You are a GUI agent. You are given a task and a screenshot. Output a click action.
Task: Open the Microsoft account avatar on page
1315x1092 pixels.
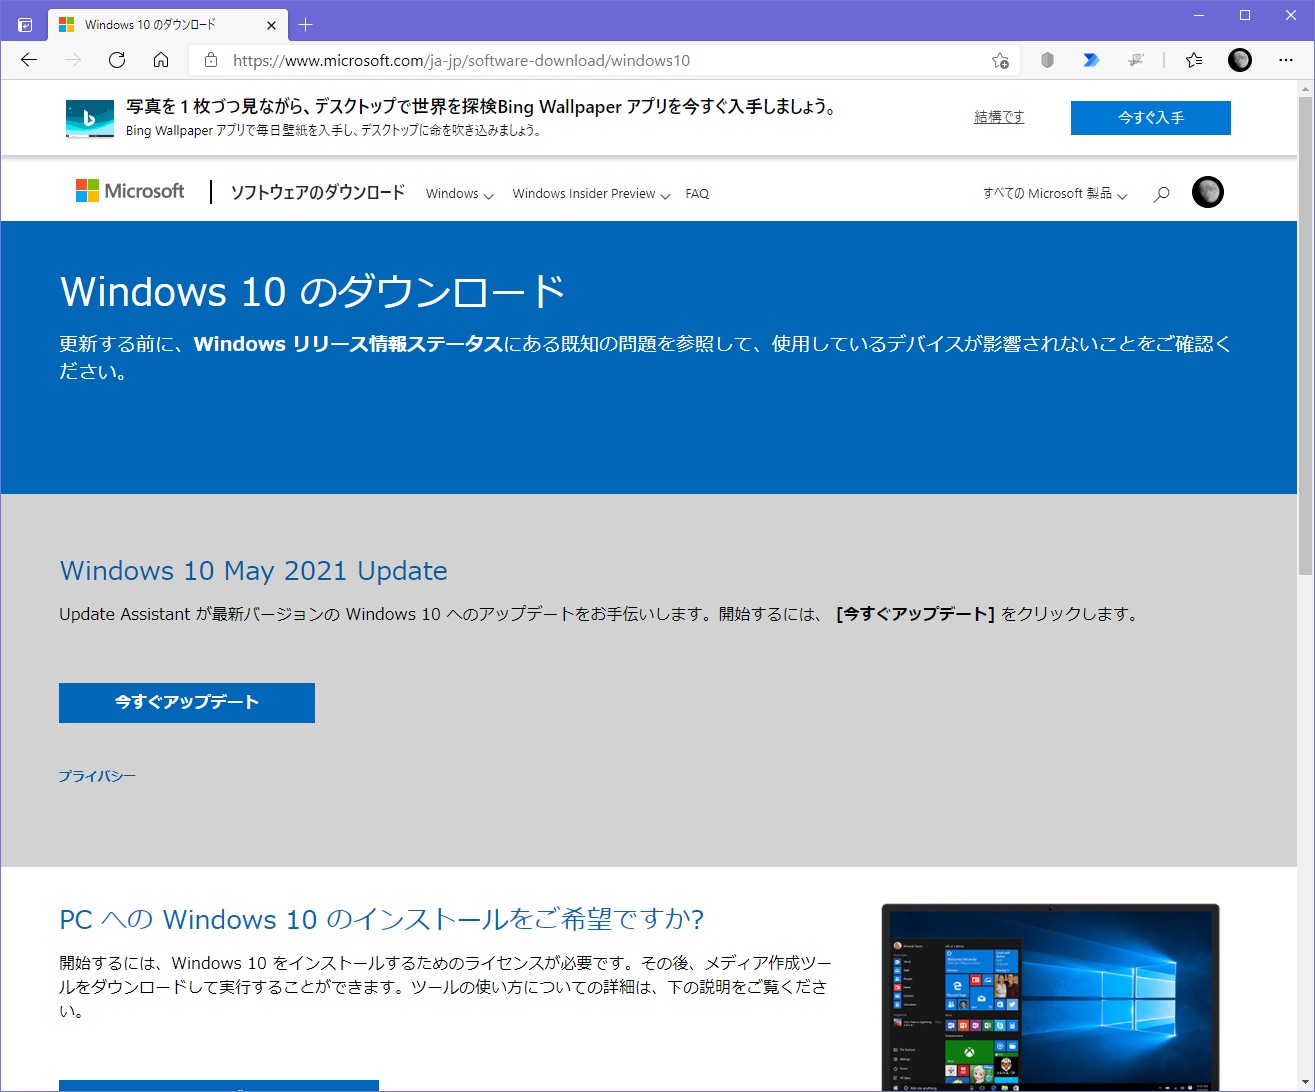1208,192
